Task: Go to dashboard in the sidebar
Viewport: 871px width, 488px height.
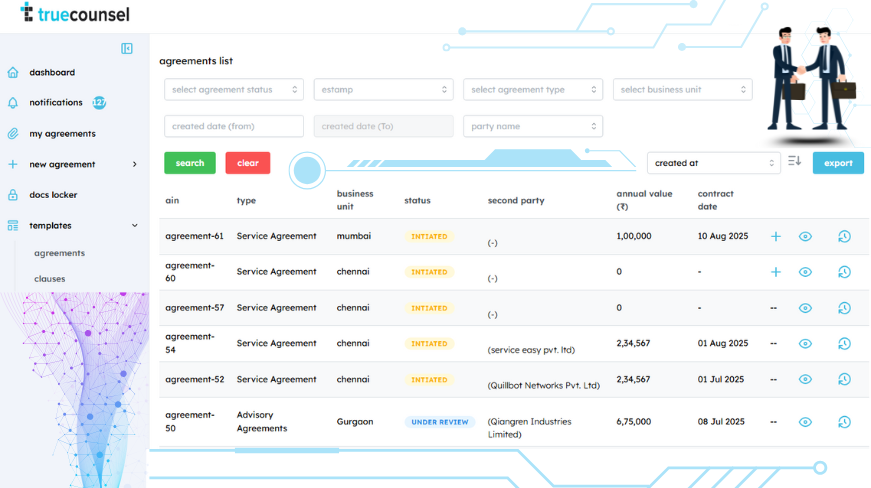Action: (52, 72)
